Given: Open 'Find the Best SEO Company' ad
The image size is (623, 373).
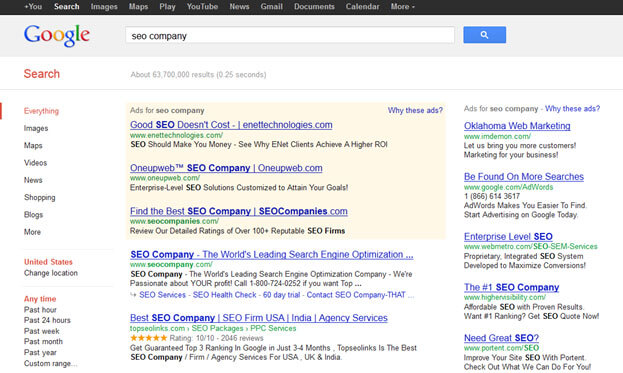Looking at the screenshot, I should coord(239,211).
